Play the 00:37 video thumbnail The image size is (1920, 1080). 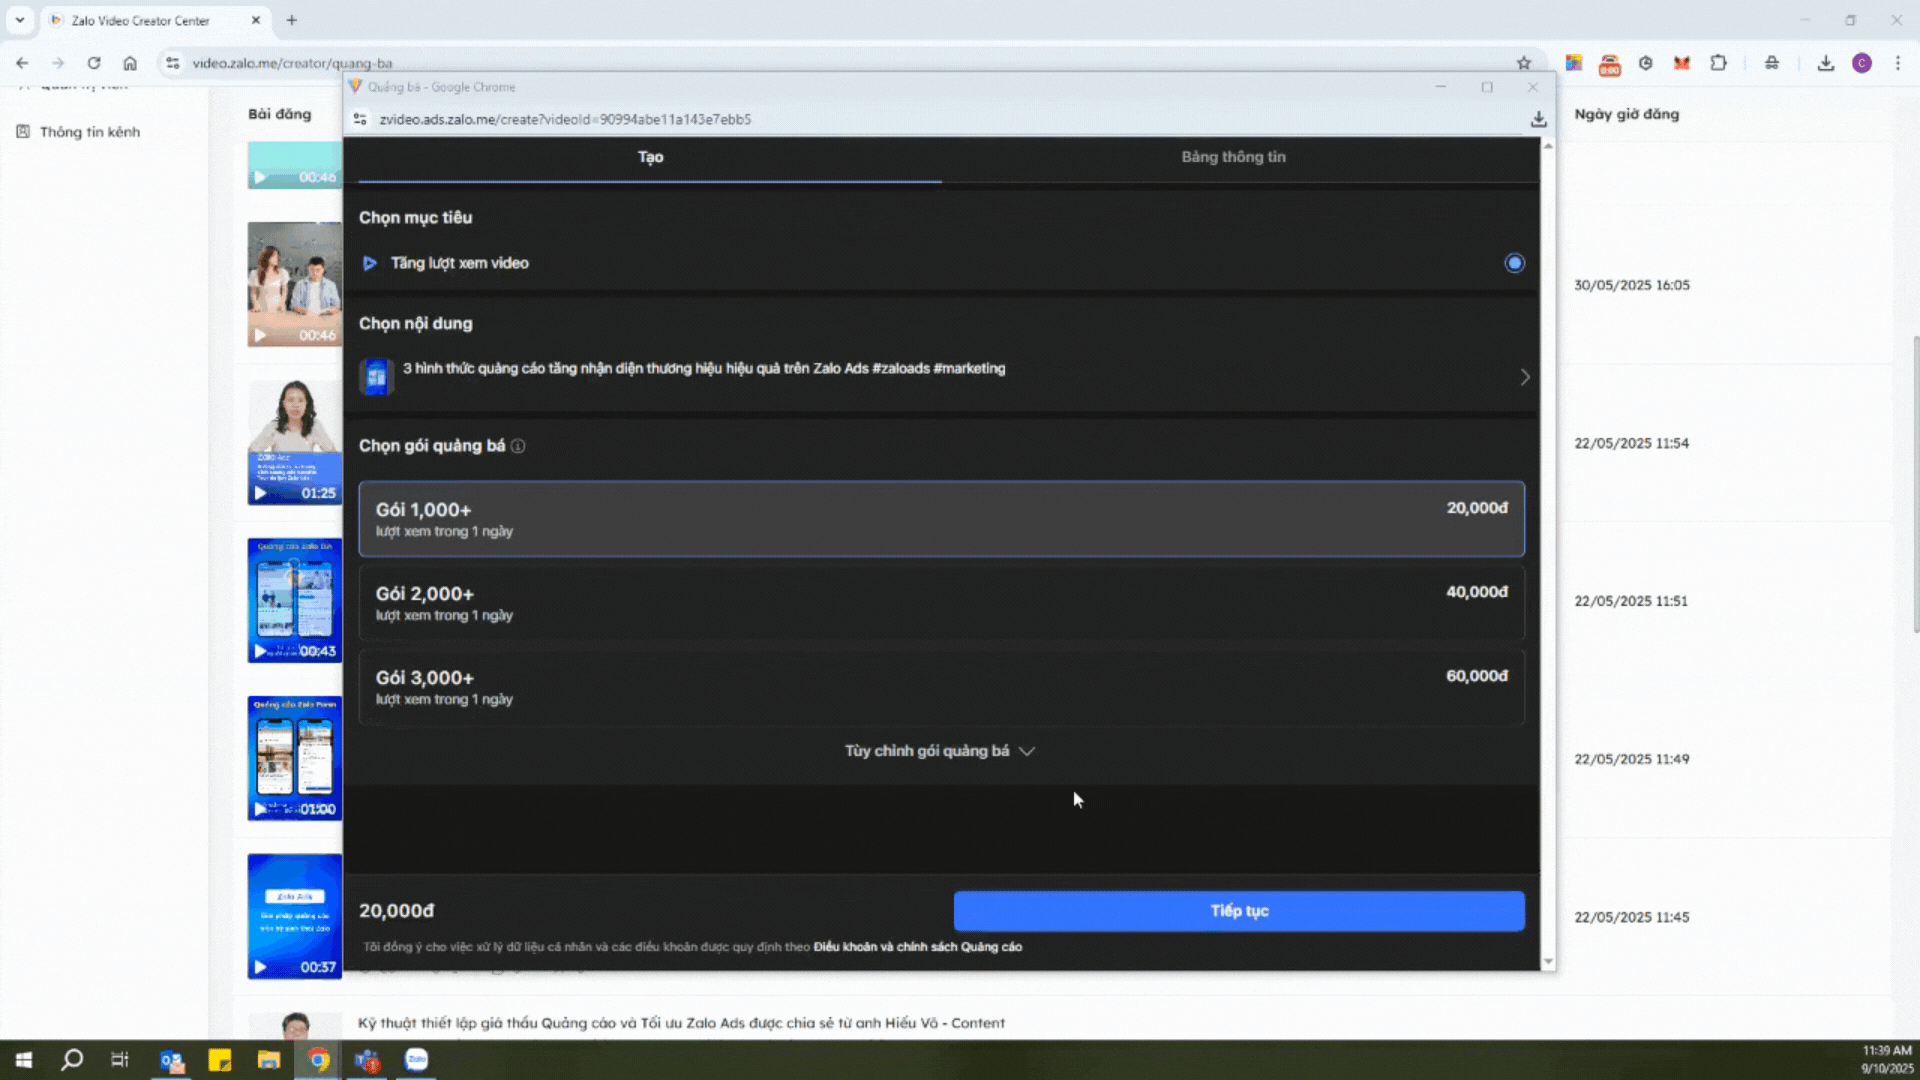click(295, 916)
